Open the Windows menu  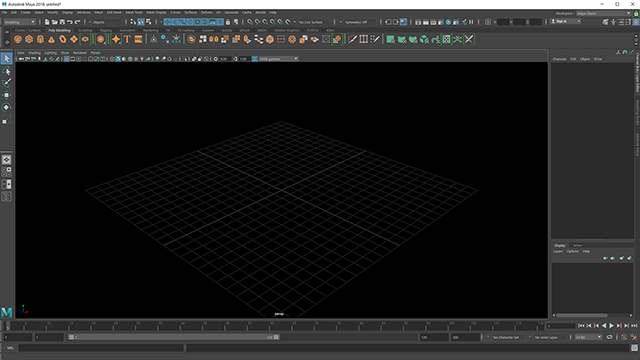tap(84, 13)
